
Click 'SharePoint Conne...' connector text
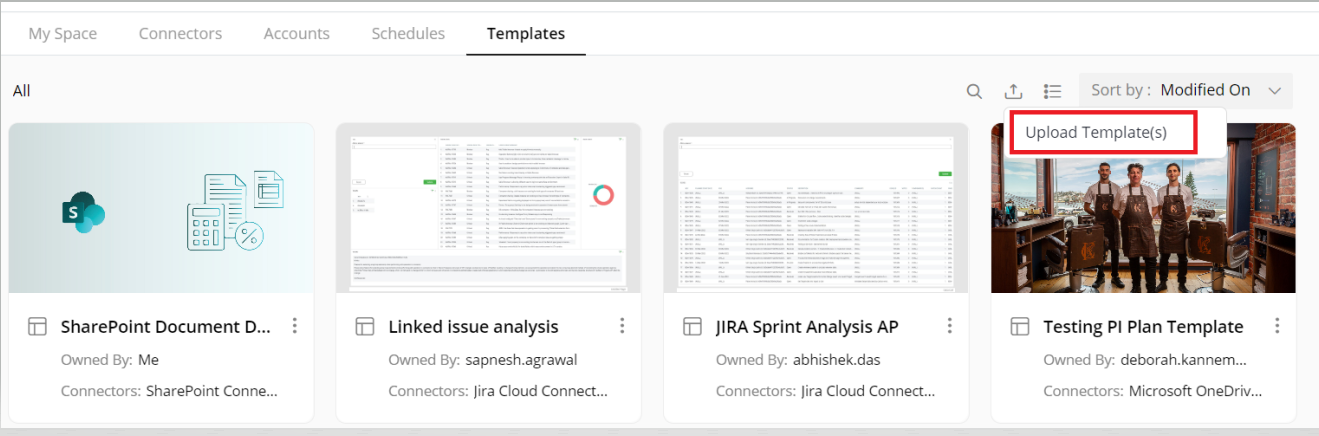(x=212, y=391)
